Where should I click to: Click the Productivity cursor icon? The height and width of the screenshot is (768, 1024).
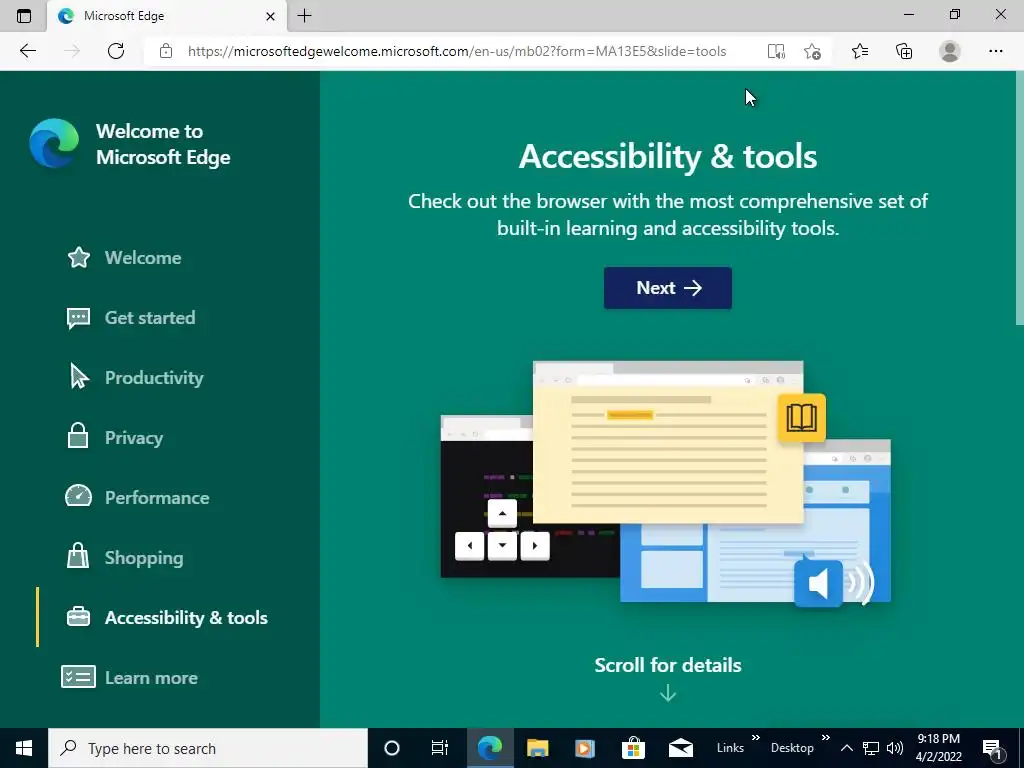(79, 377)
